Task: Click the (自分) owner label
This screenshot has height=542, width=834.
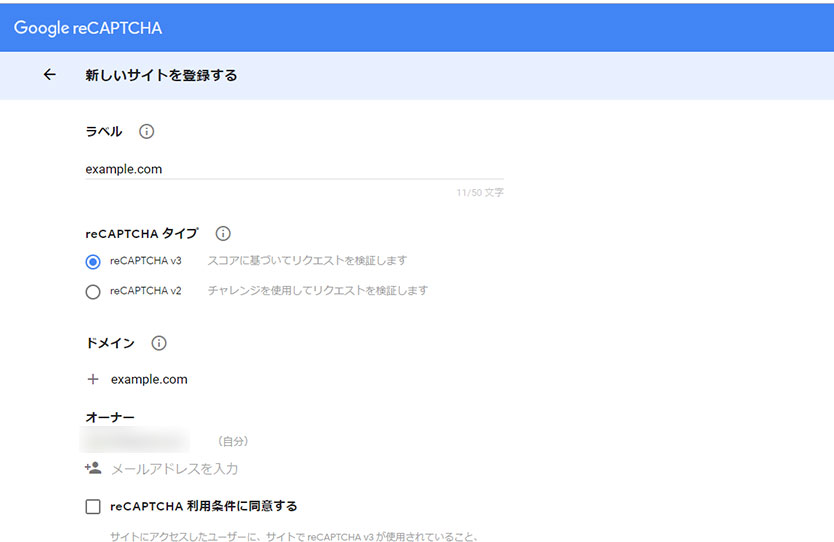Action: [x=233, y=441]
